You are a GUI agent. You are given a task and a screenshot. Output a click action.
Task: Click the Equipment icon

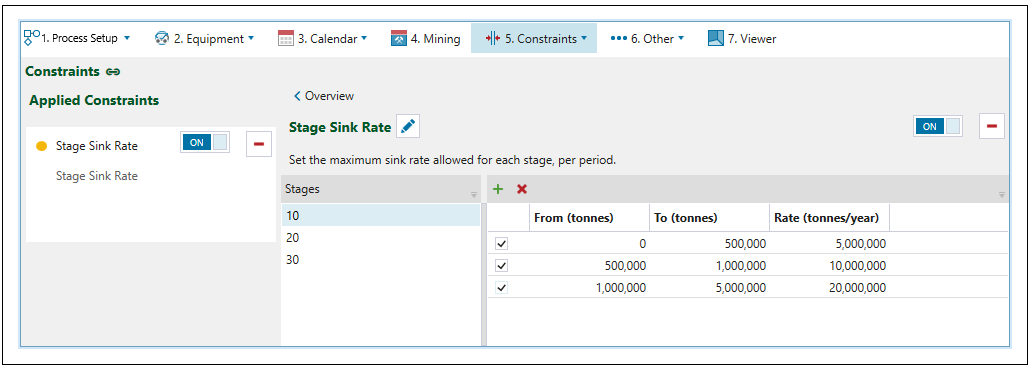(162, 39)
